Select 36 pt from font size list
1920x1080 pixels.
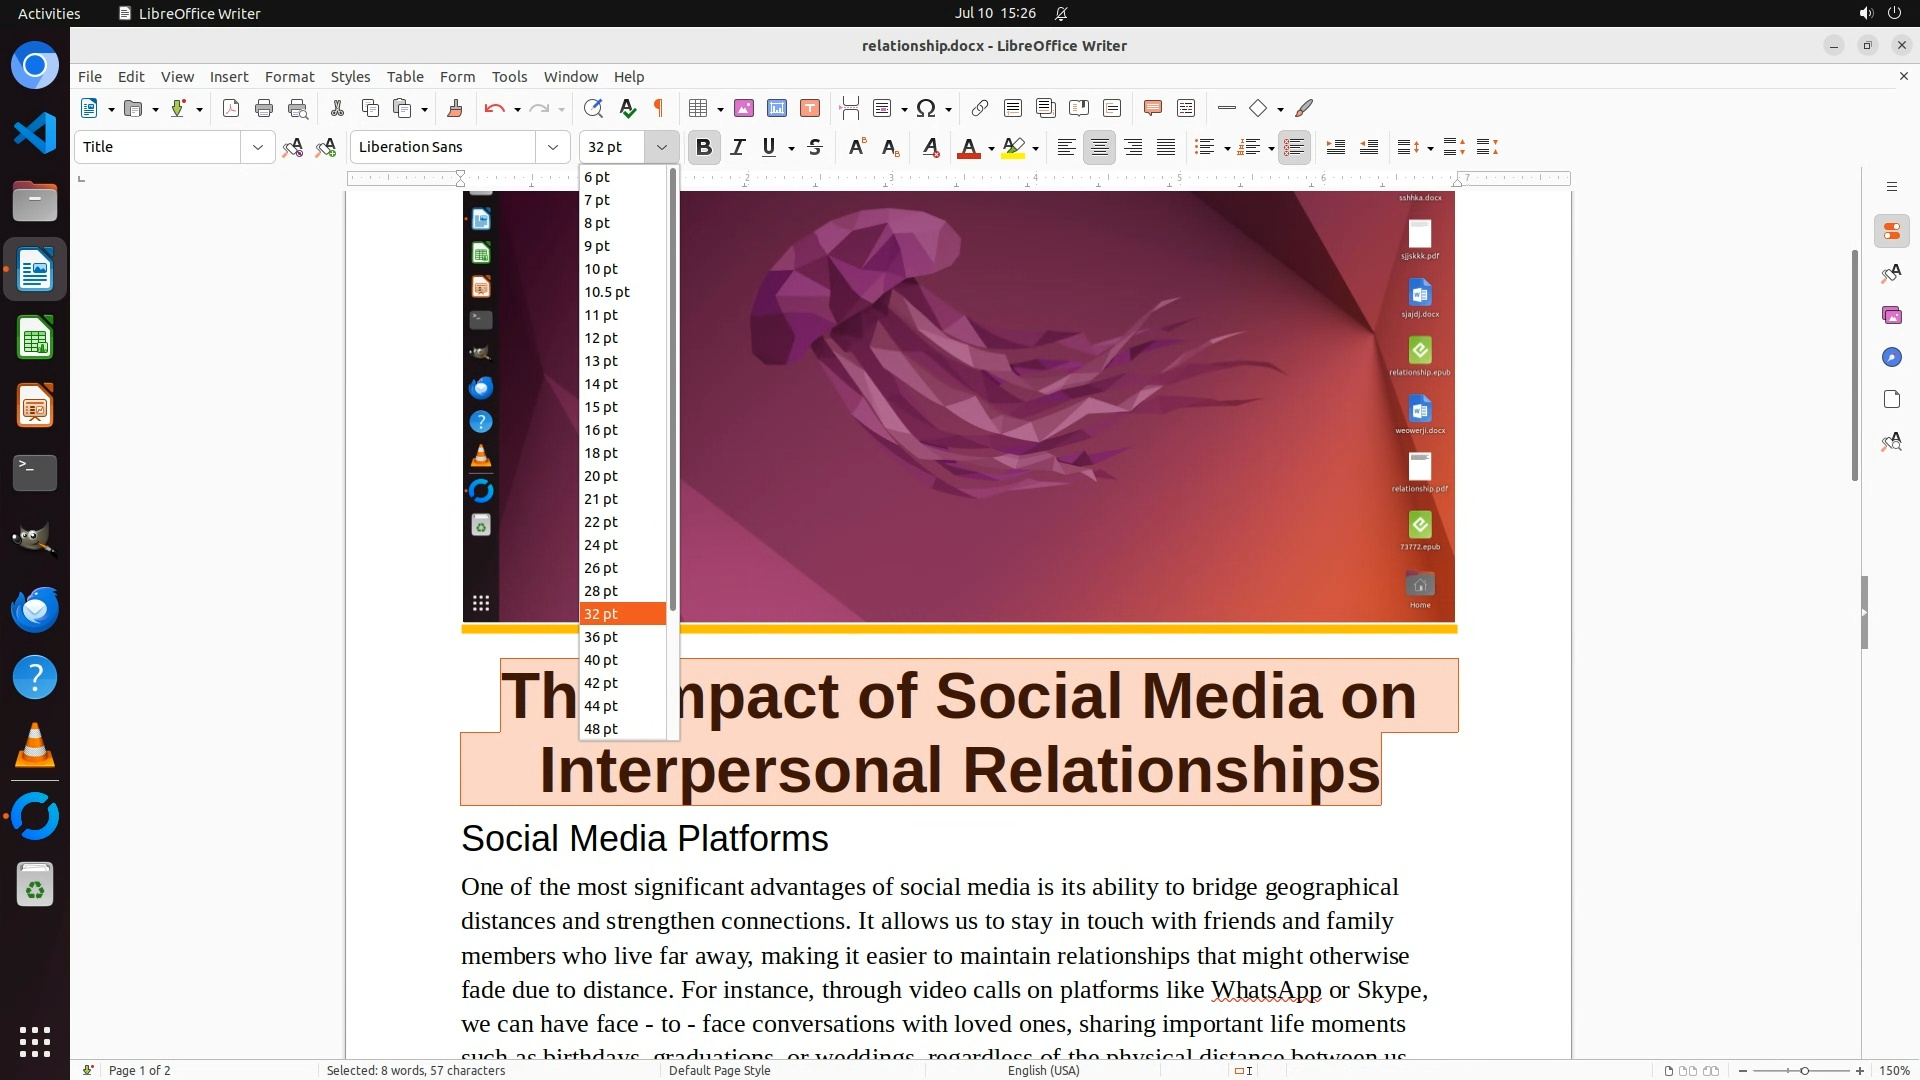tap(601, 637)
